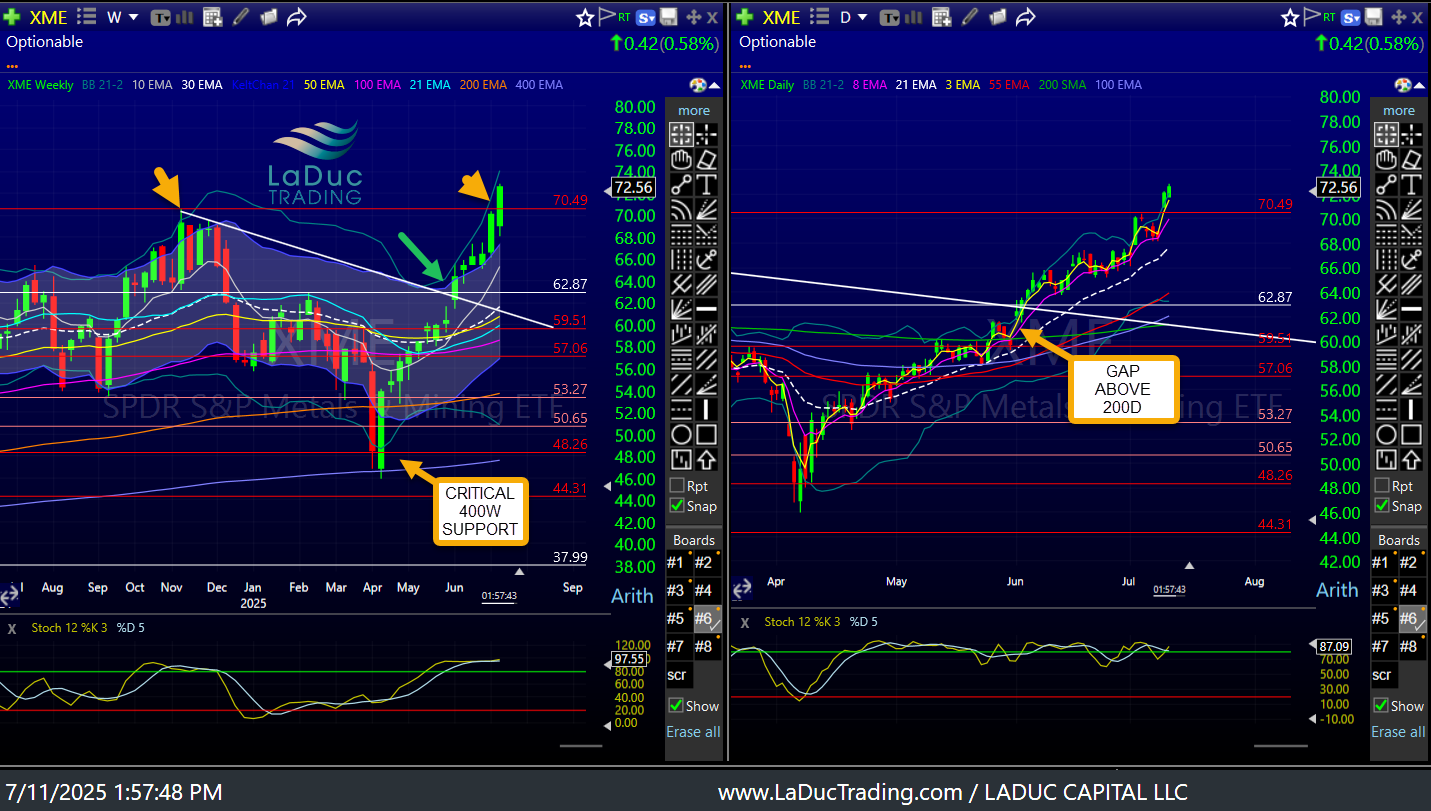
Task: Select hand pan tool in weekly toolbar
Action: coord(681,160)
